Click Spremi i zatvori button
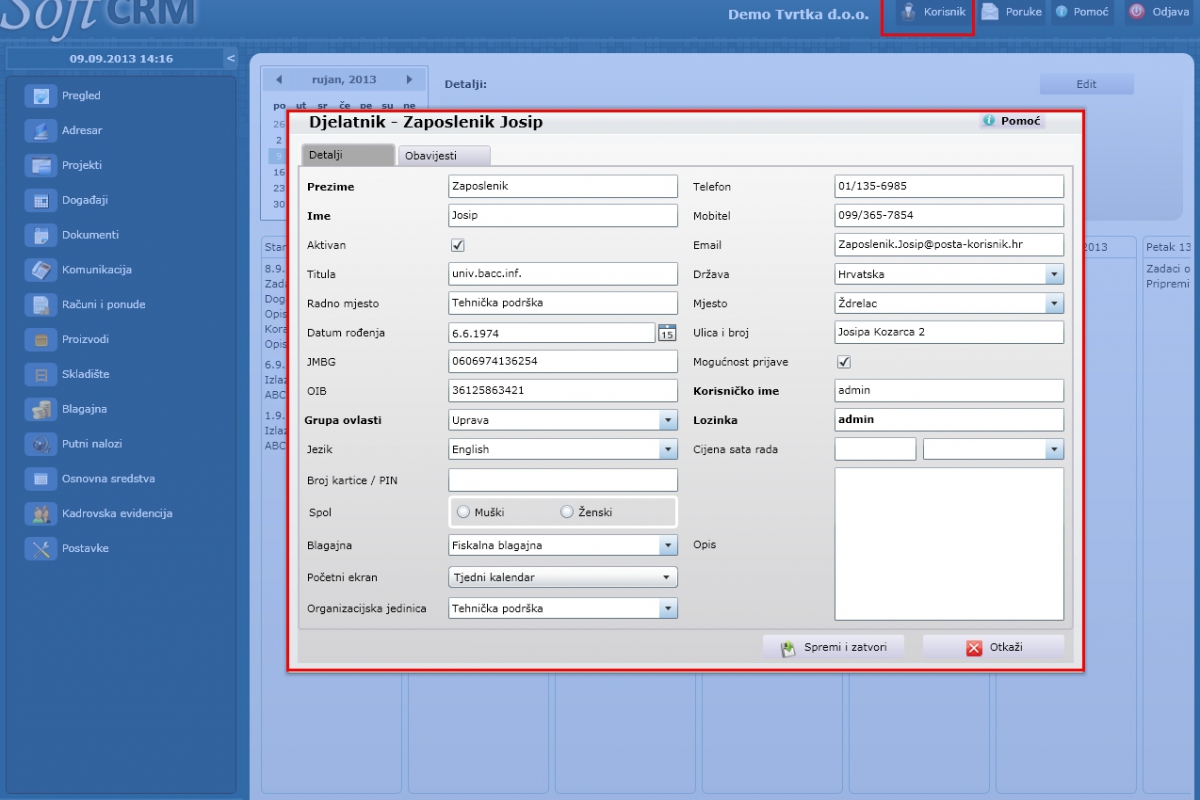Screen dimensions: 1200x800 click(x=832, y=647)
